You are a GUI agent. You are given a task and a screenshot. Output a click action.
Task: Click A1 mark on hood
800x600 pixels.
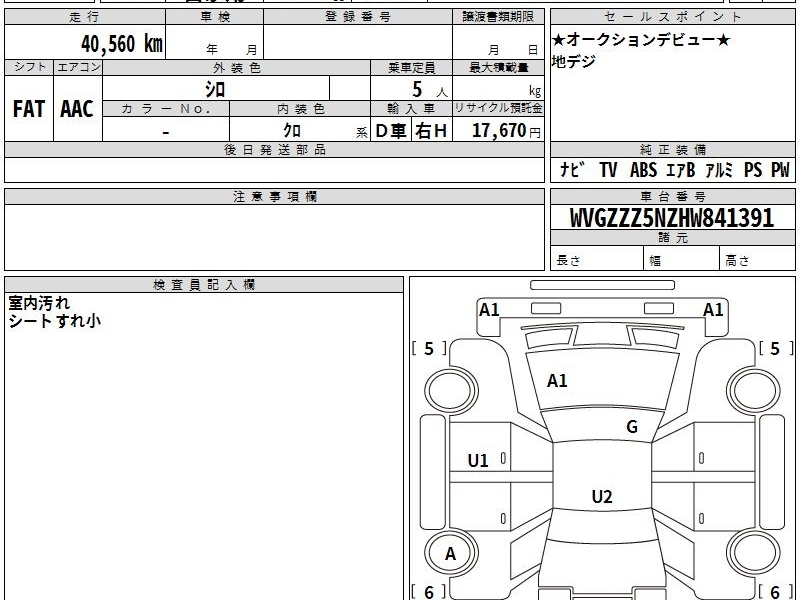[557, 381]
